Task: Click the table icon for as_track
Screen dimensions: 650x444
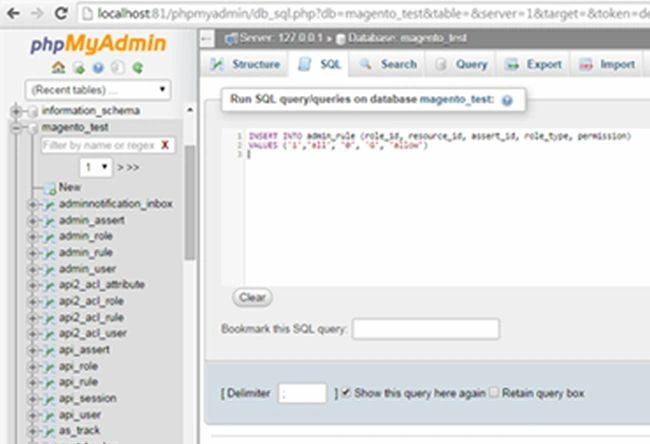Action: pos(49,432)
